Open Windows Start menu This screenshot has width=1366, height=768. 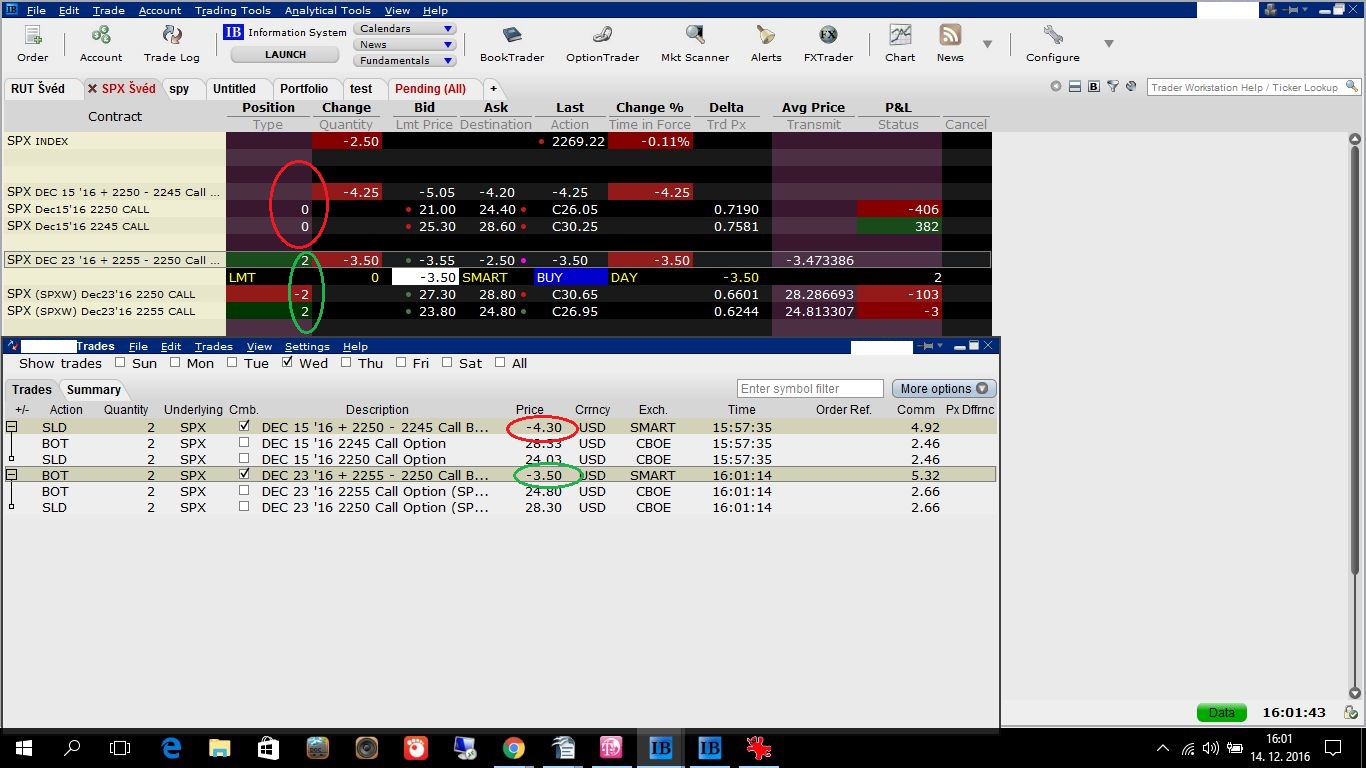tap(24, 748)
